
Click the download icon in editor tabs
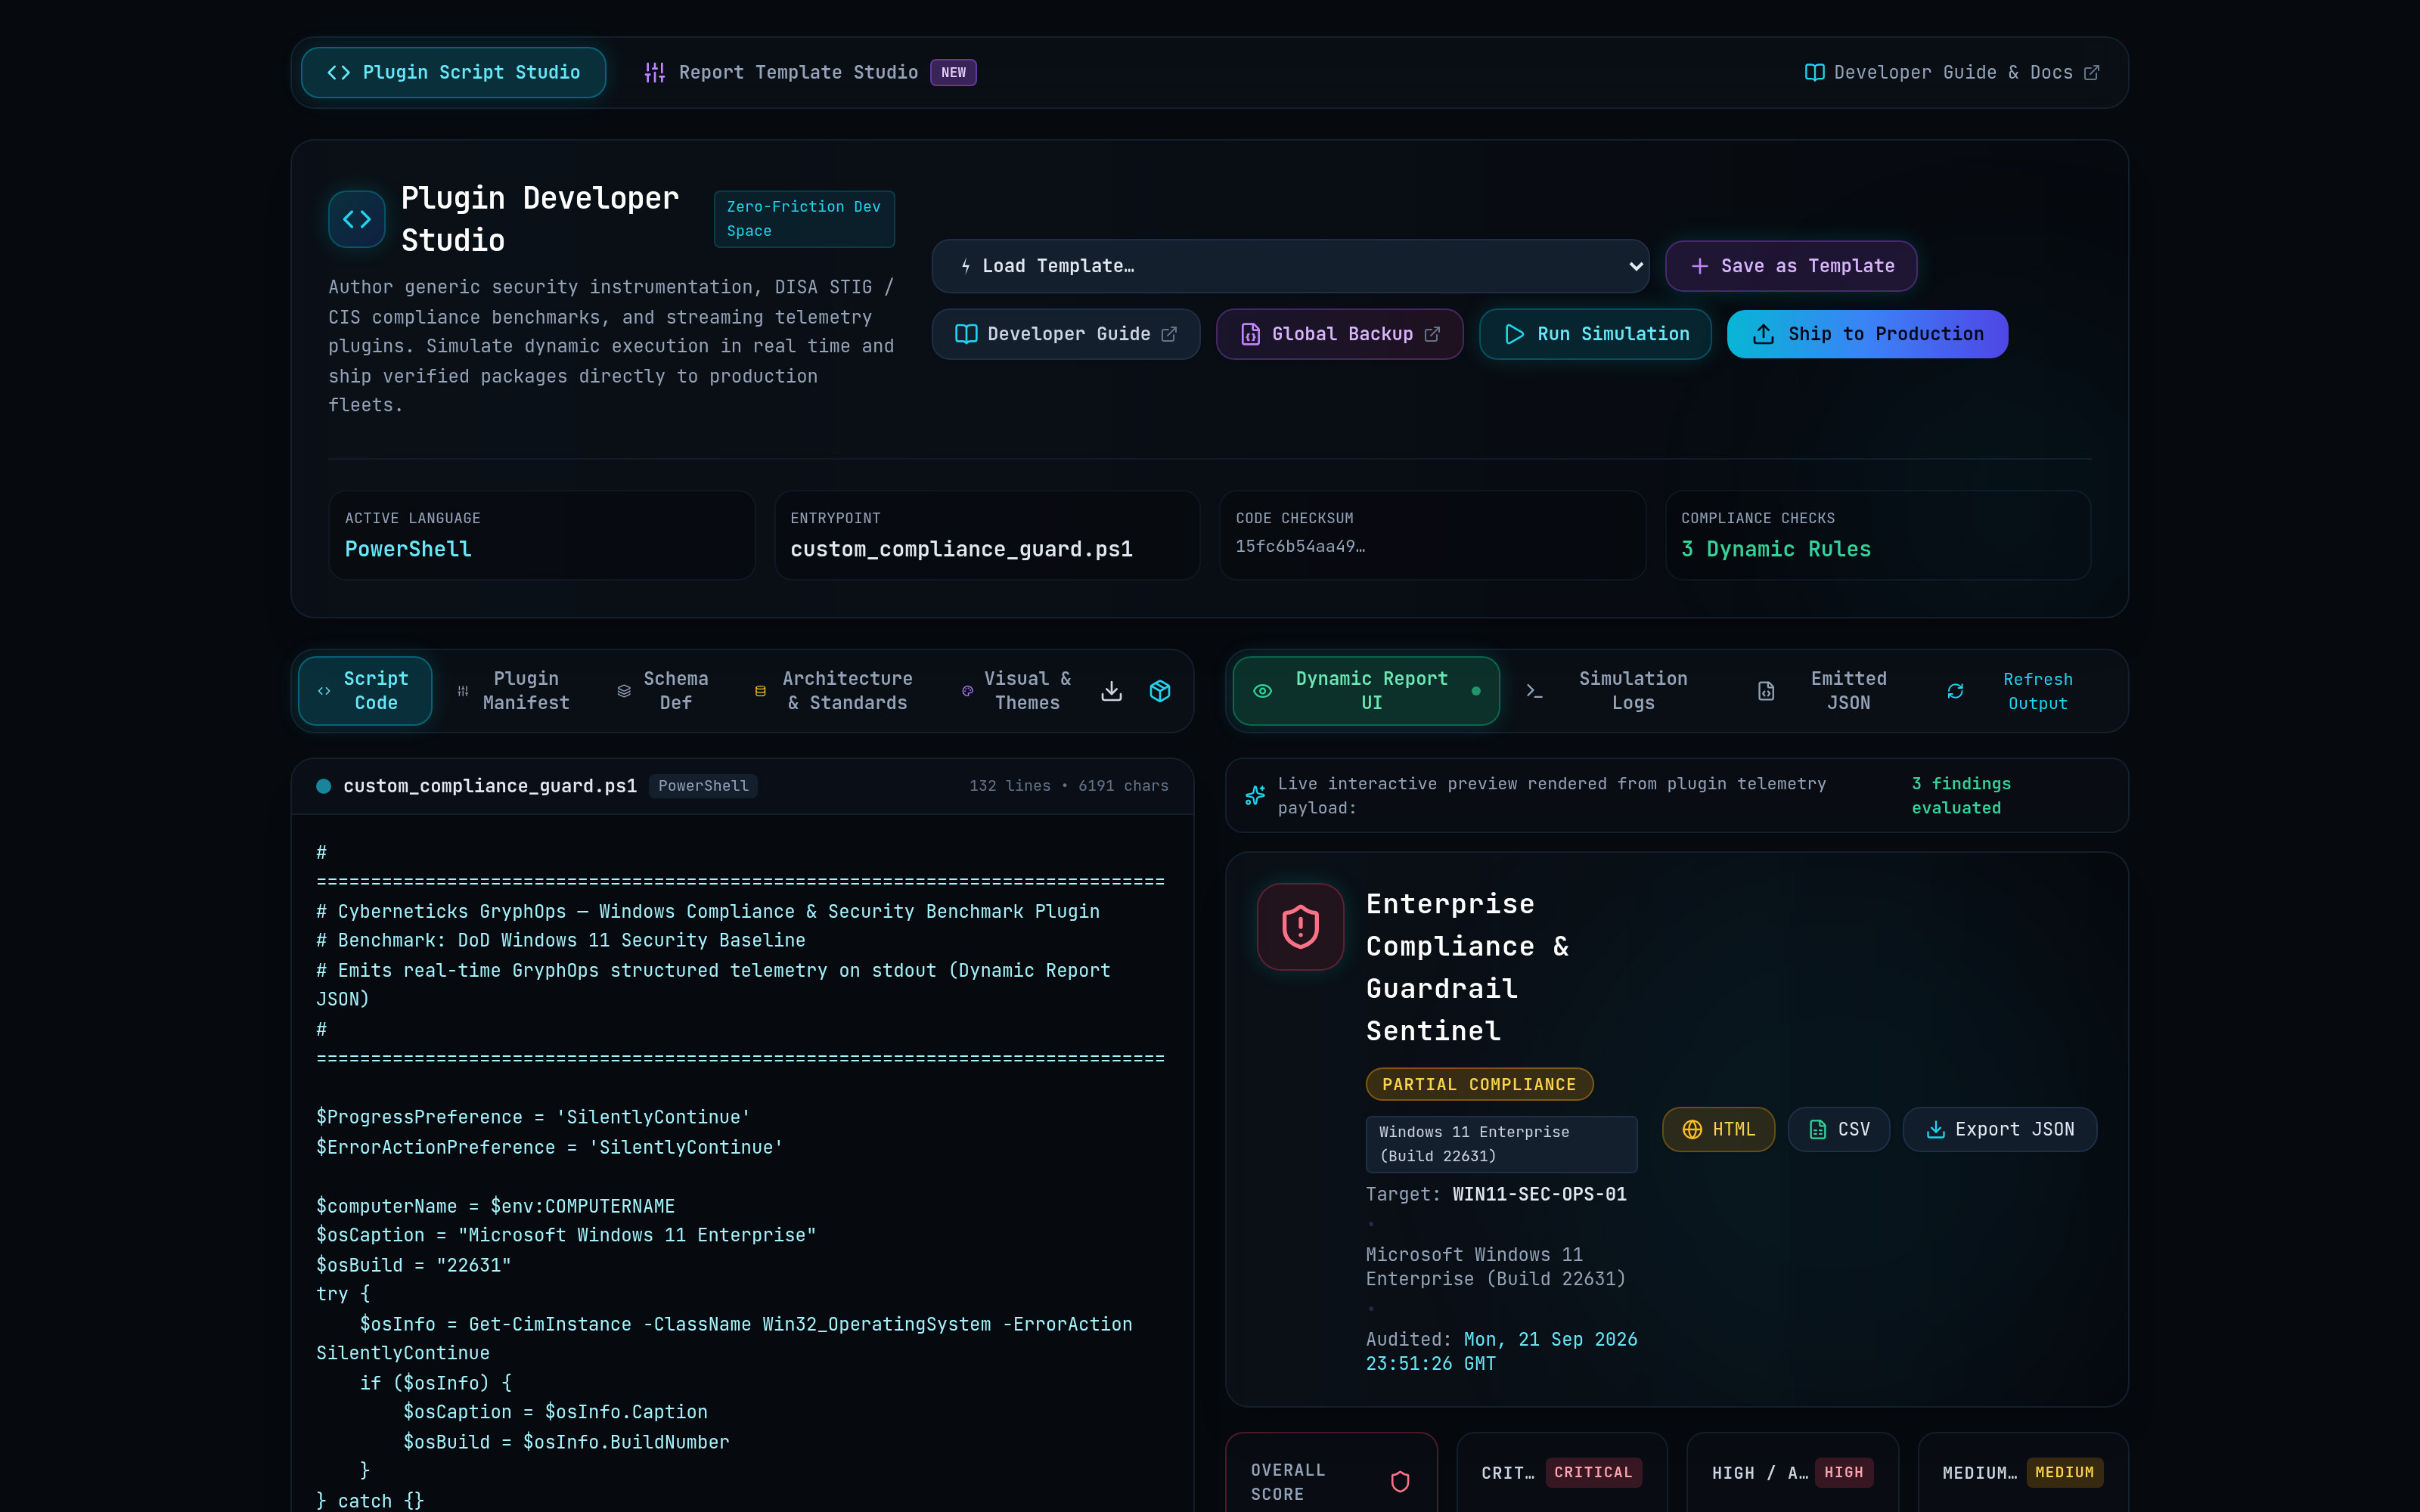pos(1111,691)
